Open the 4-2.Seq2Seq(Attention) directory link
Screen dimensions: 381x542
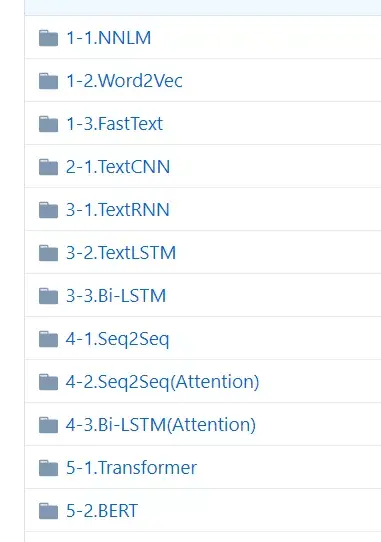162,382
